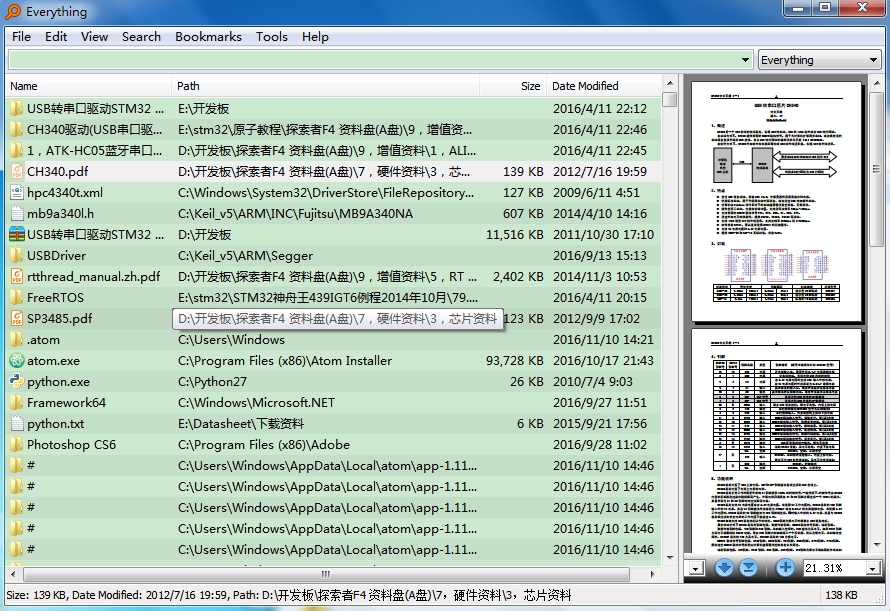The height and width of the screenshot is (611, 890).
Task: Click the results list scroll-up arrow
Action: click(x=670, y=83)
